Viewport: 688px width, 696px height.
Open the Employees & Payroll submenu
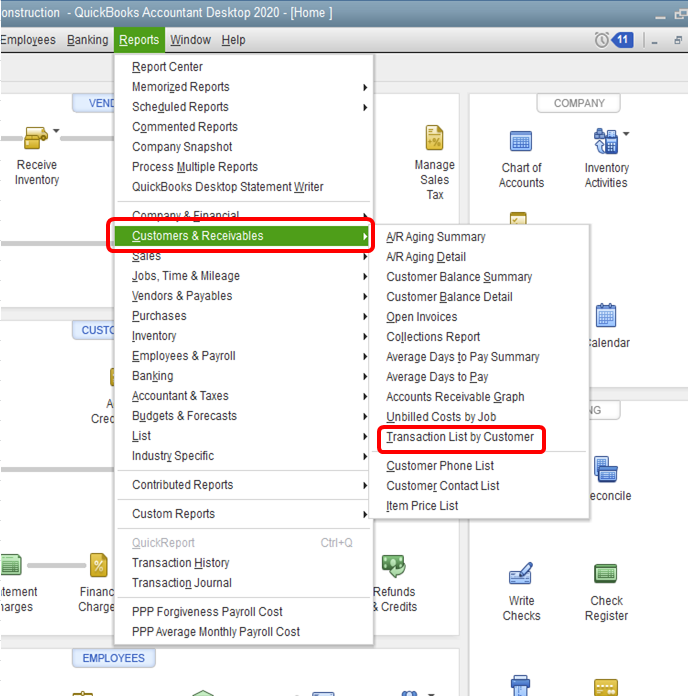243,356
